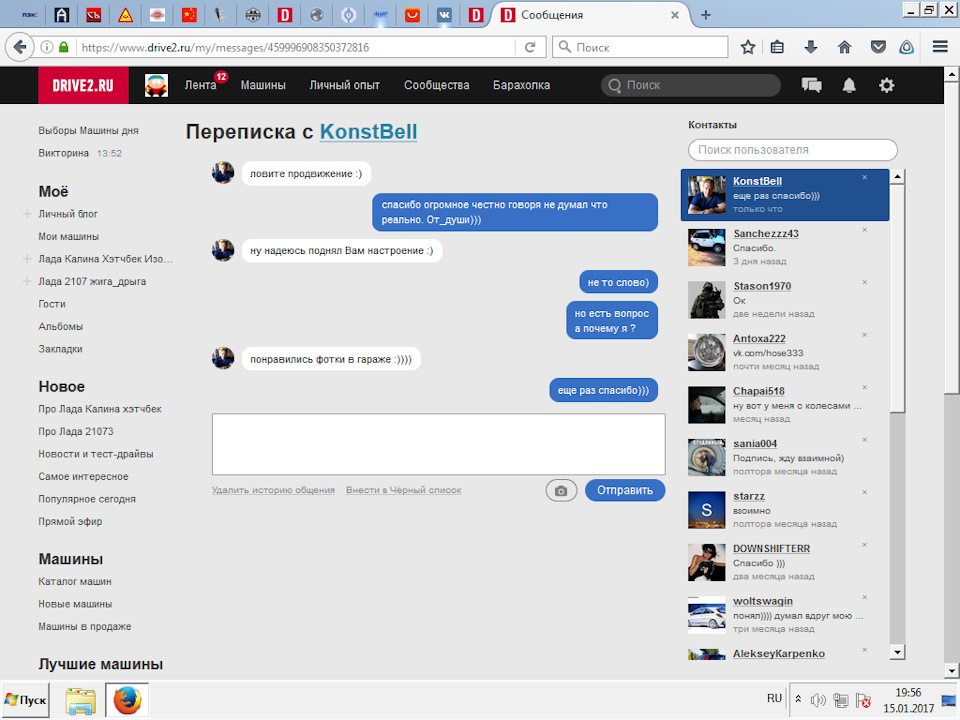Bookmark this page with the star icon

click(x=748, y=47)
